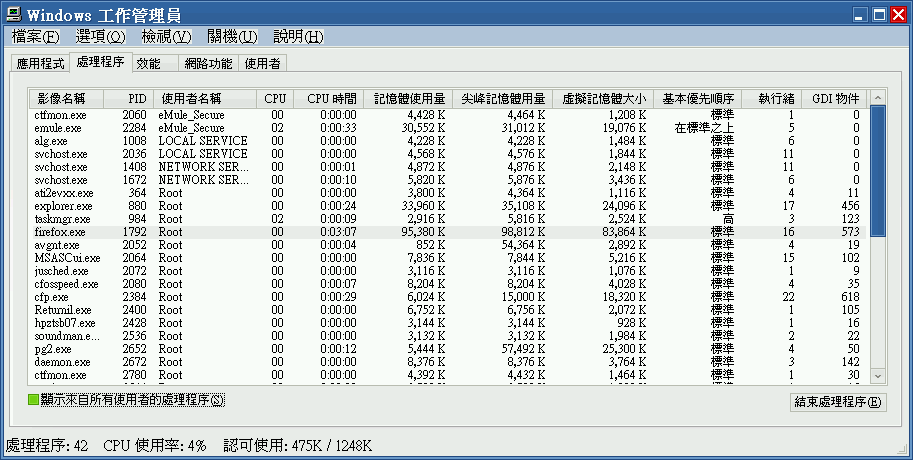This screenshot has height=460, width=913.
Task: Select the soundman.e... process row
Action: [x=447, y=336]
